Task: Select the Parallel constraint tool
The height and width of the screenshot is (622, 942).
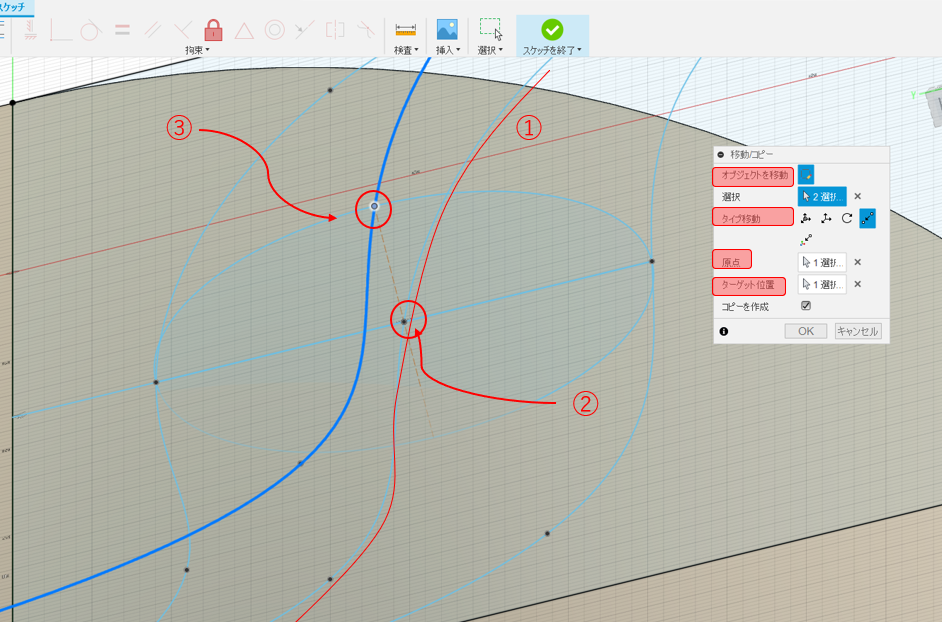Action: click(x=153, y=30)
